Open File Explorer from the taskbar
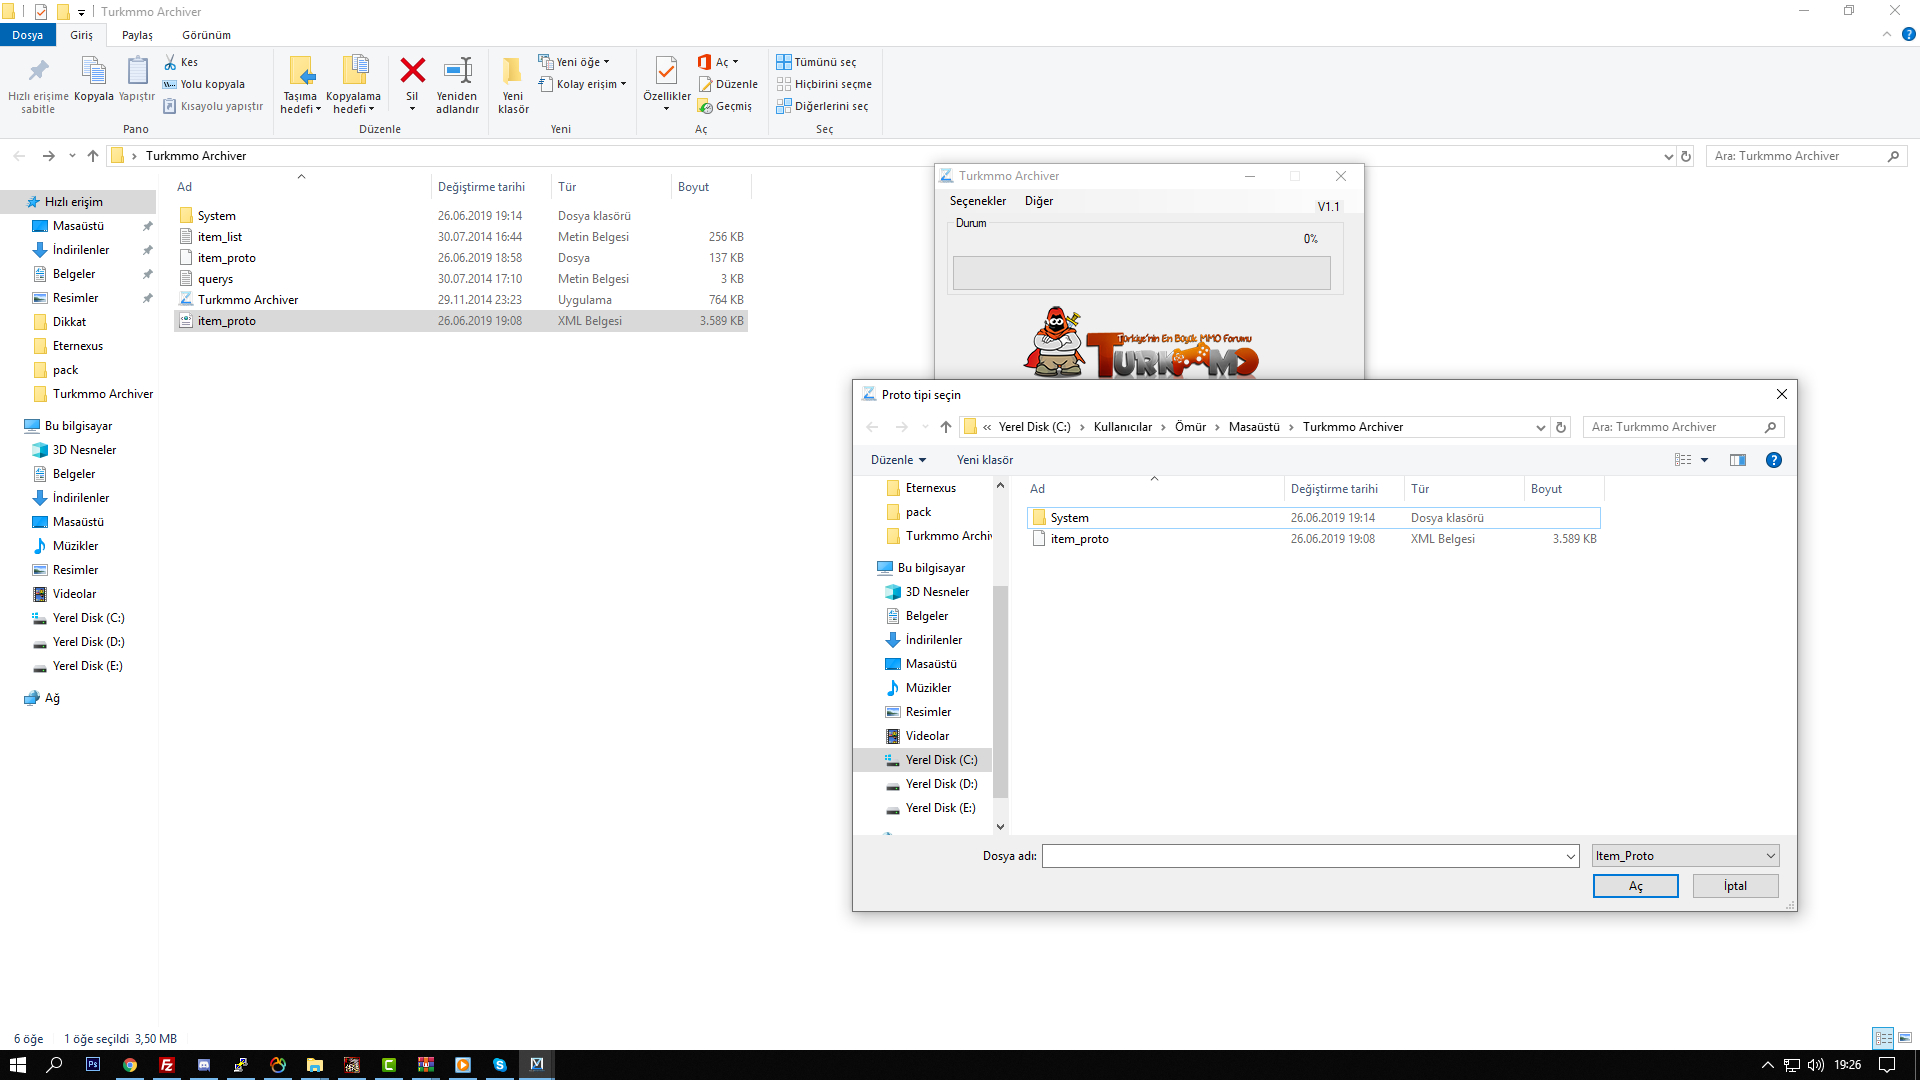The width and height of the screenshot is (1920, 1080). point(315,1065)
